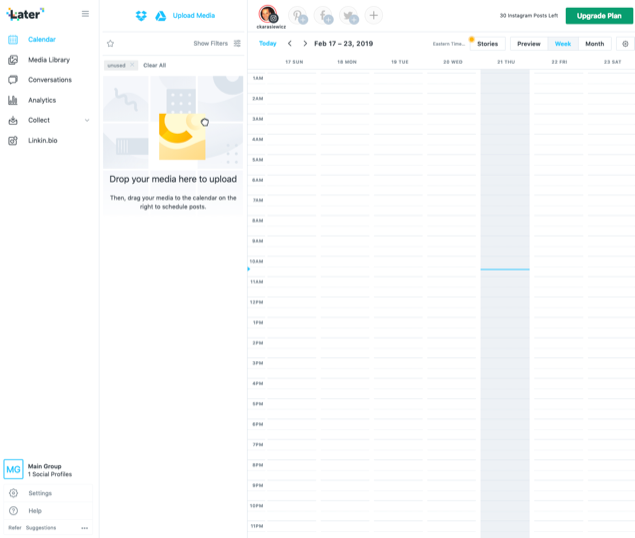Open Linkin.bio from the sidebar
This screenshot has height=538, width=635.
[43, 141]
